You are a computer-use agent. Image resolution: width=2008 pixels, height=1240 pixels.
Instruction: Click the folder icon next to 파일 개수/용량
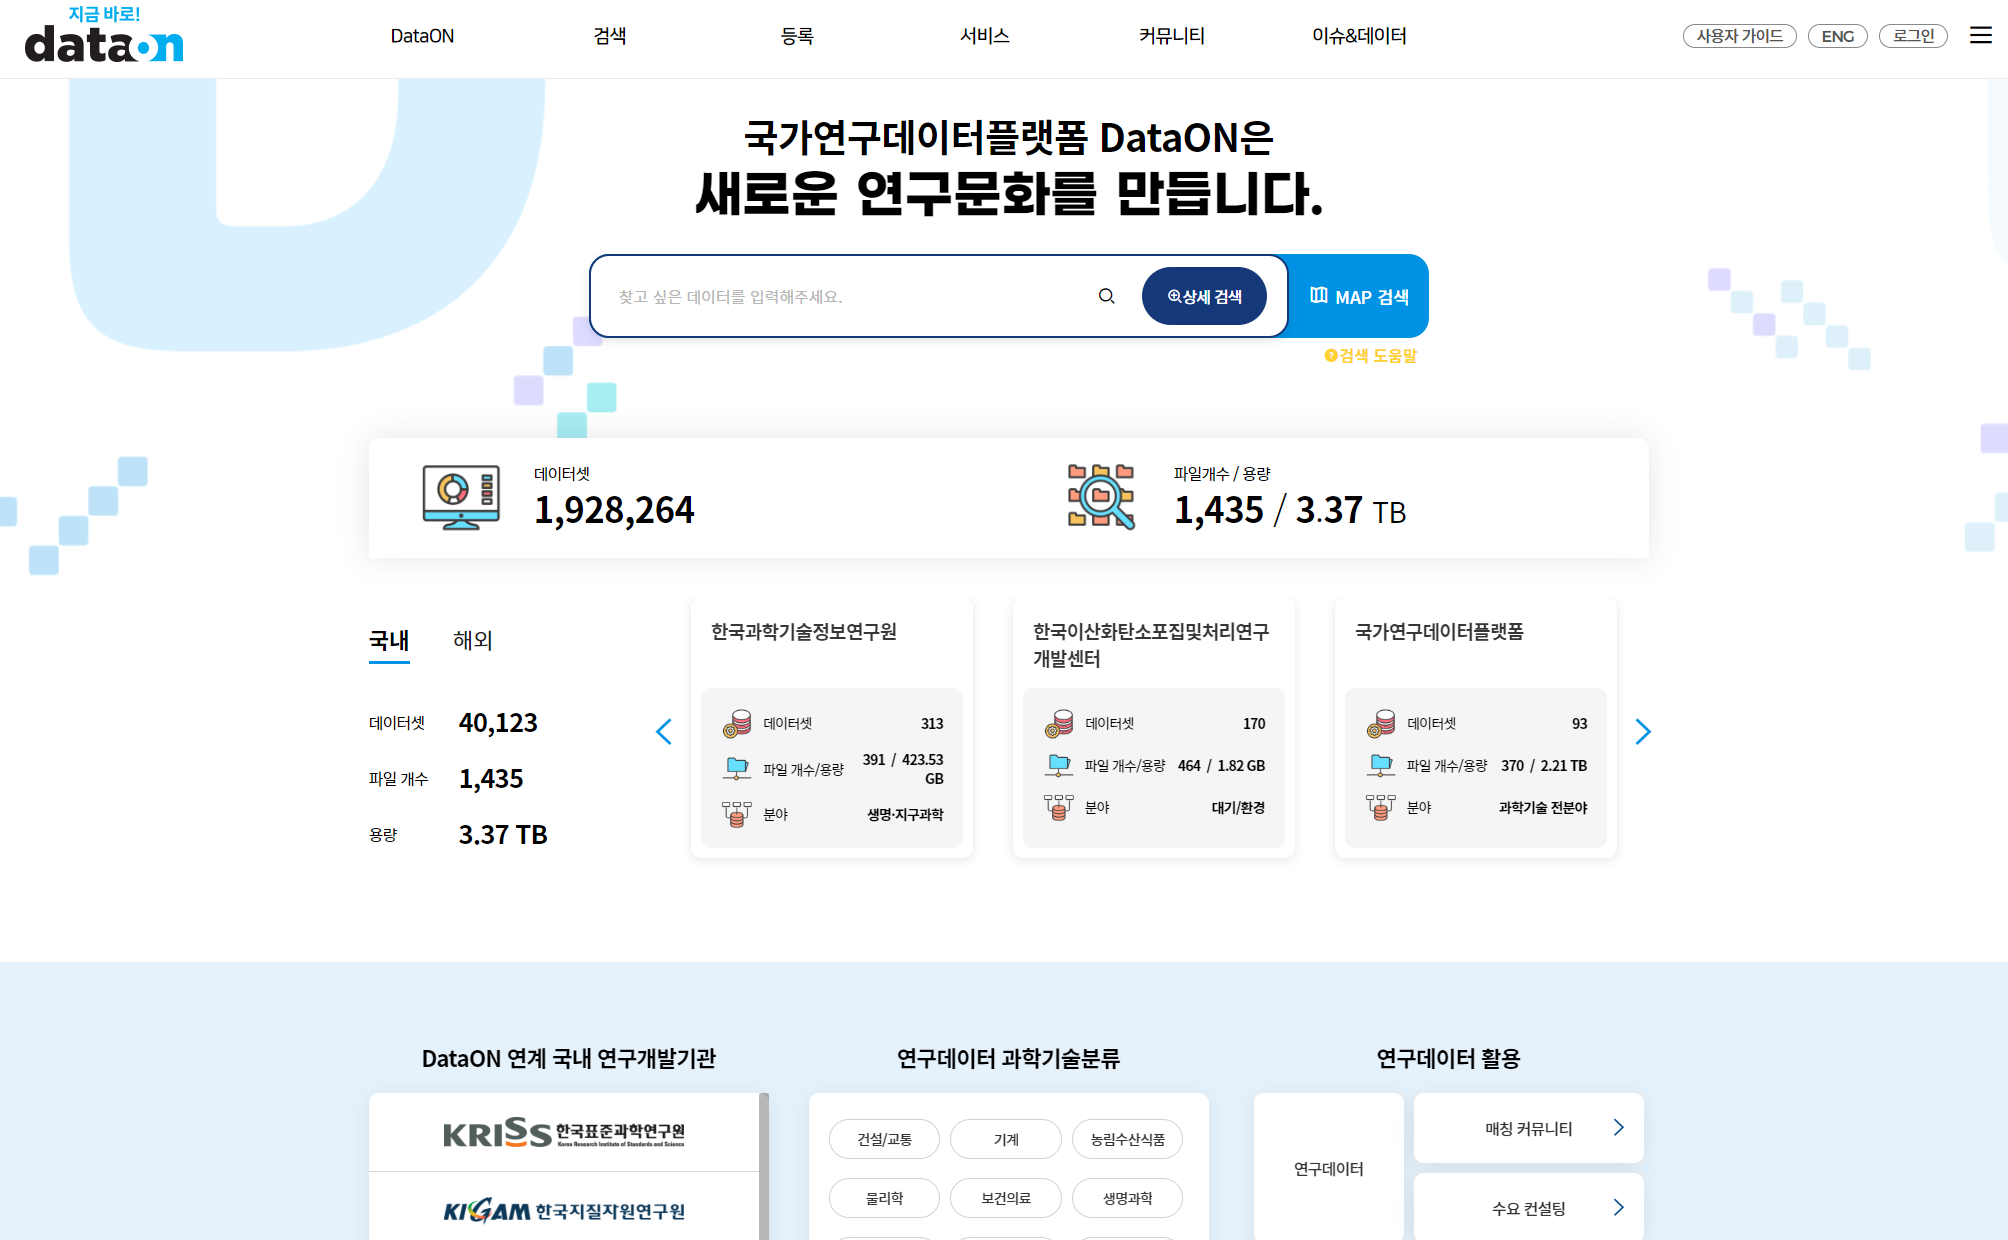coord(737,765)
